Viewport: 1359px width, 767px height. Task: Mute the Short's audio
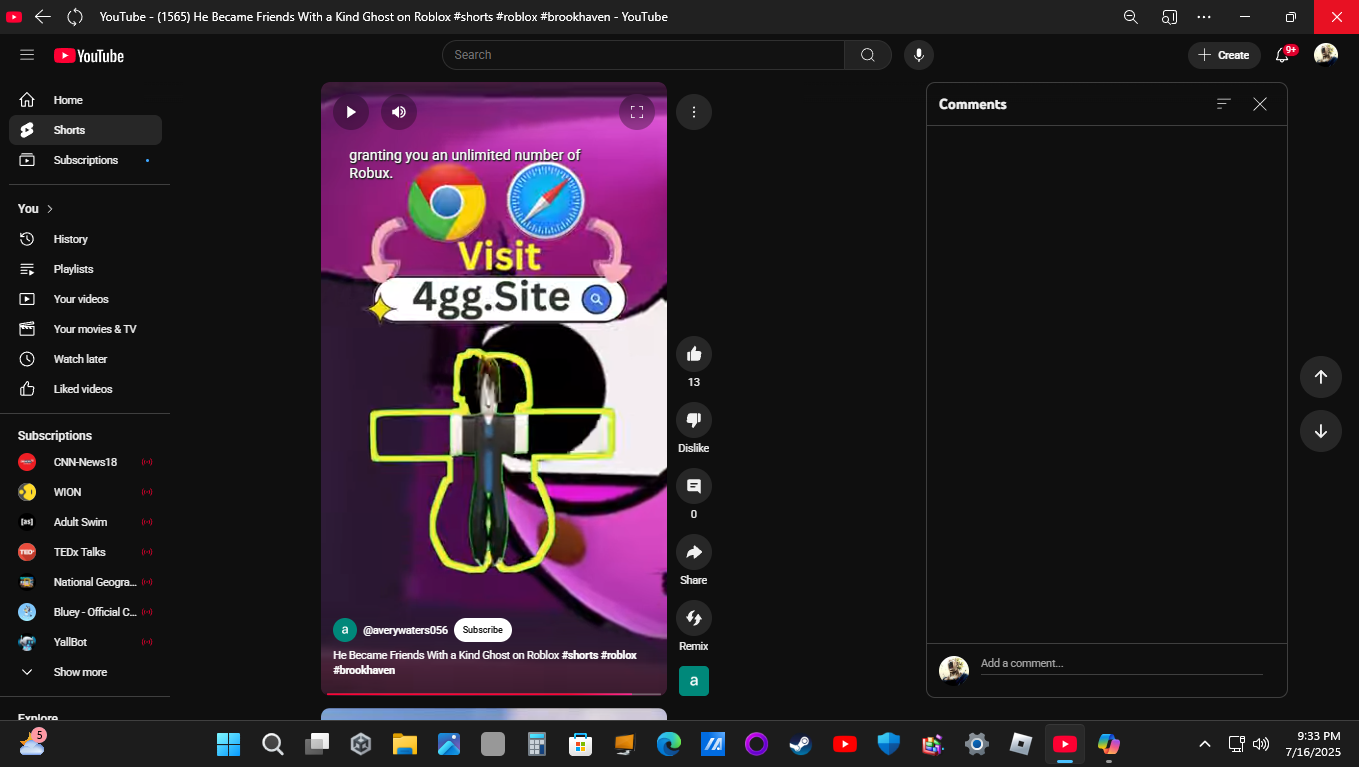tap(399, 112)
